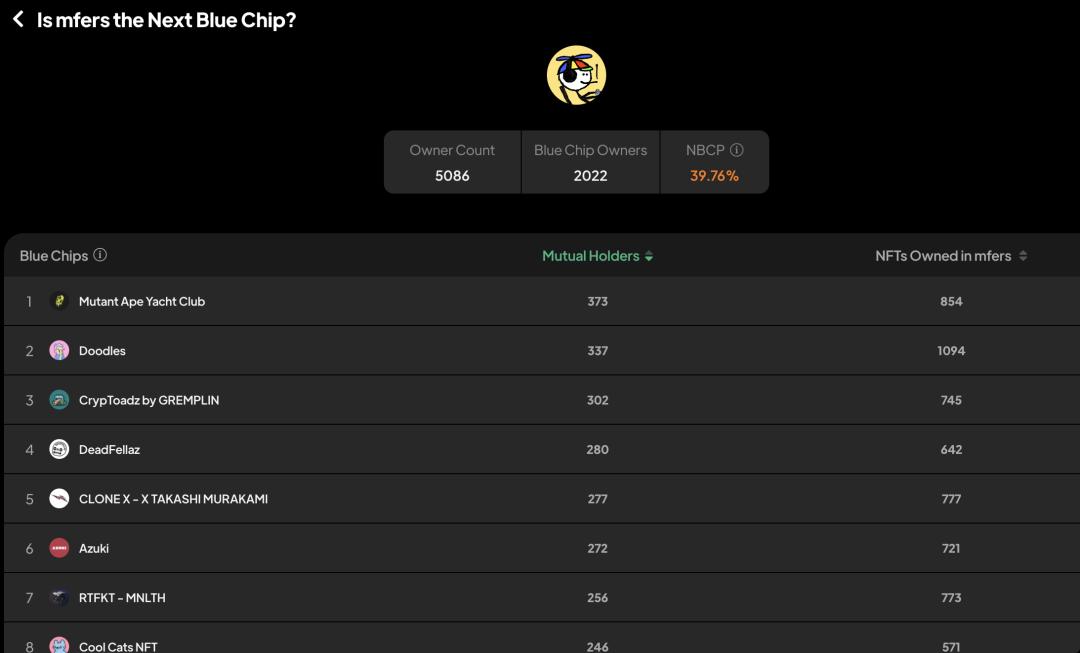1080x653 pixels.
Task: Click the CrypToadz by GREMPLIN icon
Action: (x=59, y=400)
